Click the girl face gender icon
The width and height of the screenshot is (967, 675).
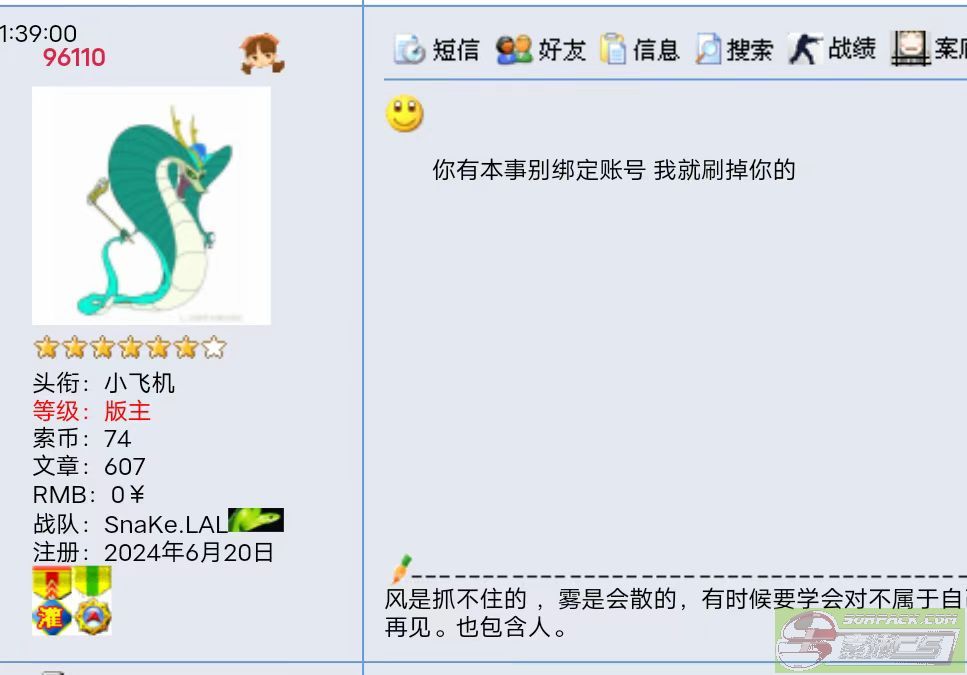click(x=262, y=54)
